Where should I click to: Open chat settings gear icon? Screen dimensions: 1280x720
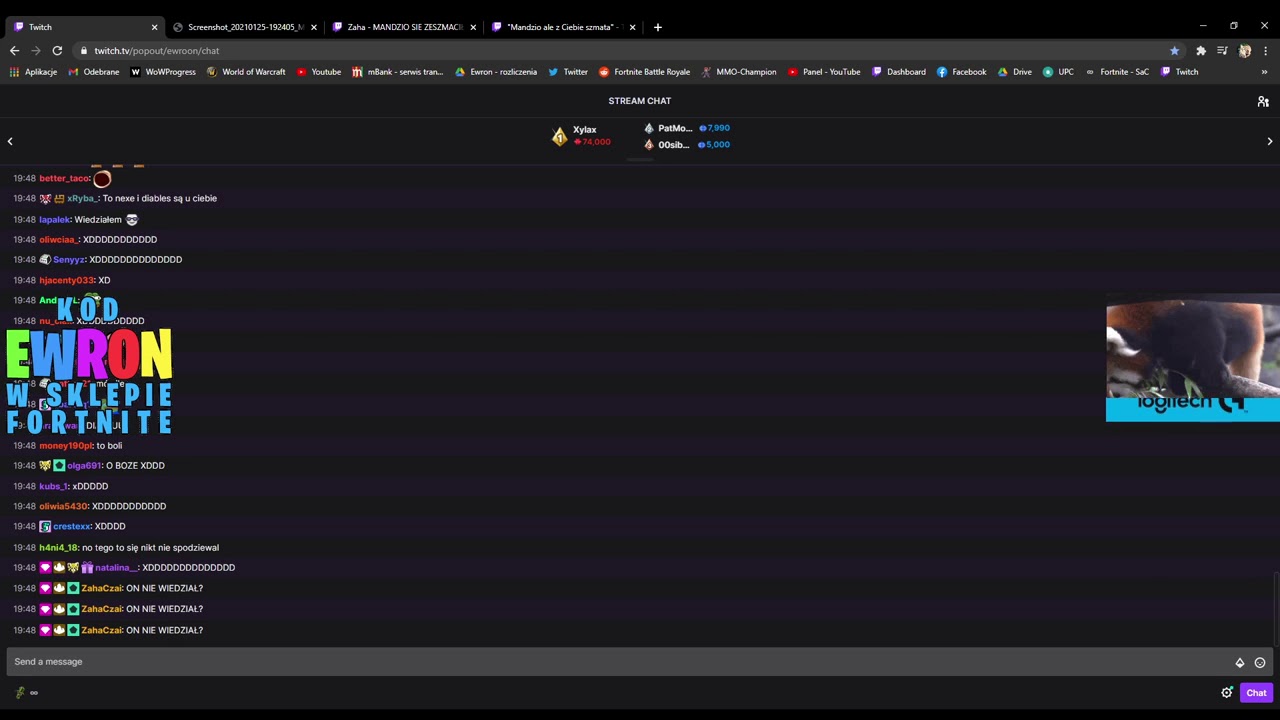[1227, 692]
